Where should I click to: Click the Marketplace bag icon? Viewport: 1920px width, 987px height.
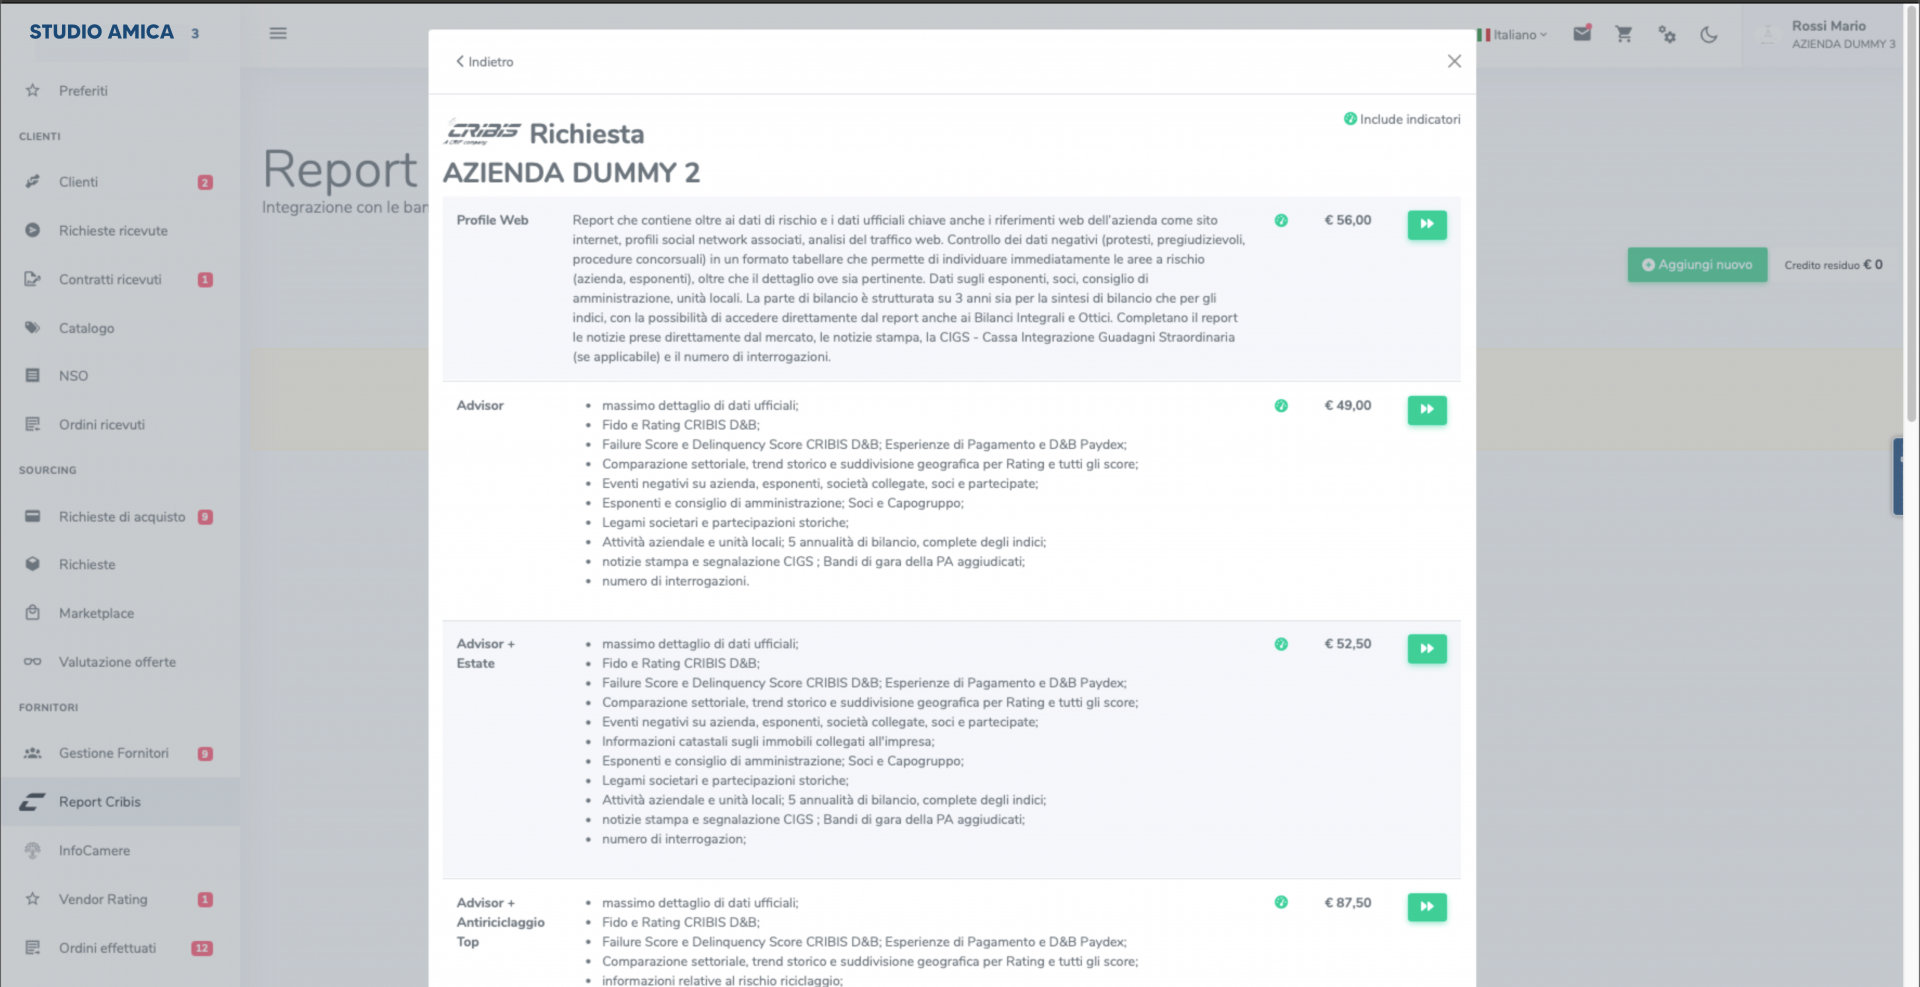pos(32,613)
